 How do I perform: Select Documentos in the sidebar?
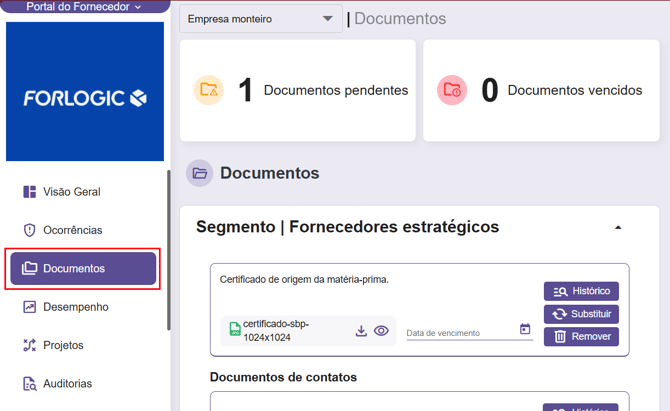click(x=83, y=268)
